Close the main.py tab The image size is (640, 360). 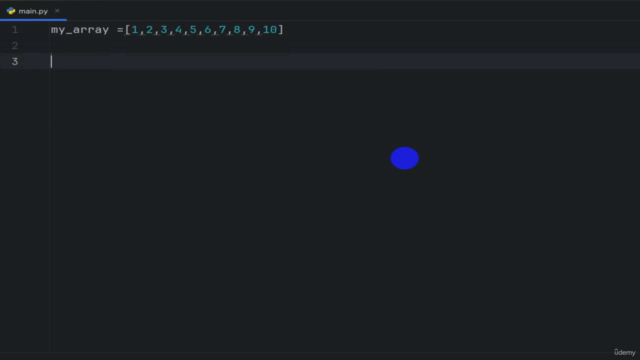pyautogui.click(x=57, y=11)
